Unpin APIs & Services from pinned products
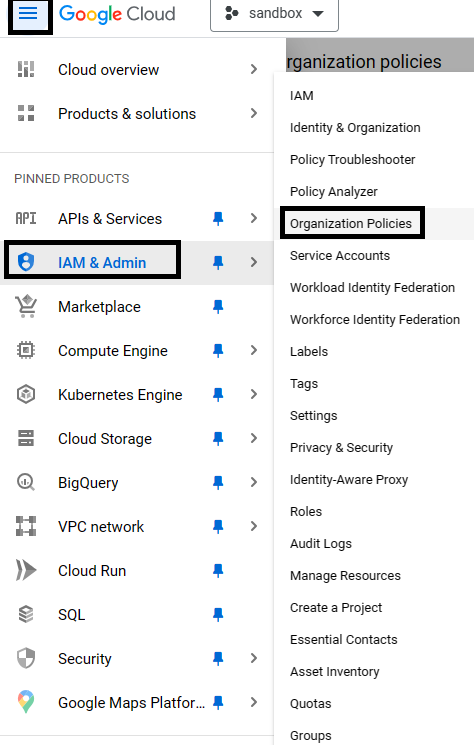The image size is (474, 745). tap(218, 219)
